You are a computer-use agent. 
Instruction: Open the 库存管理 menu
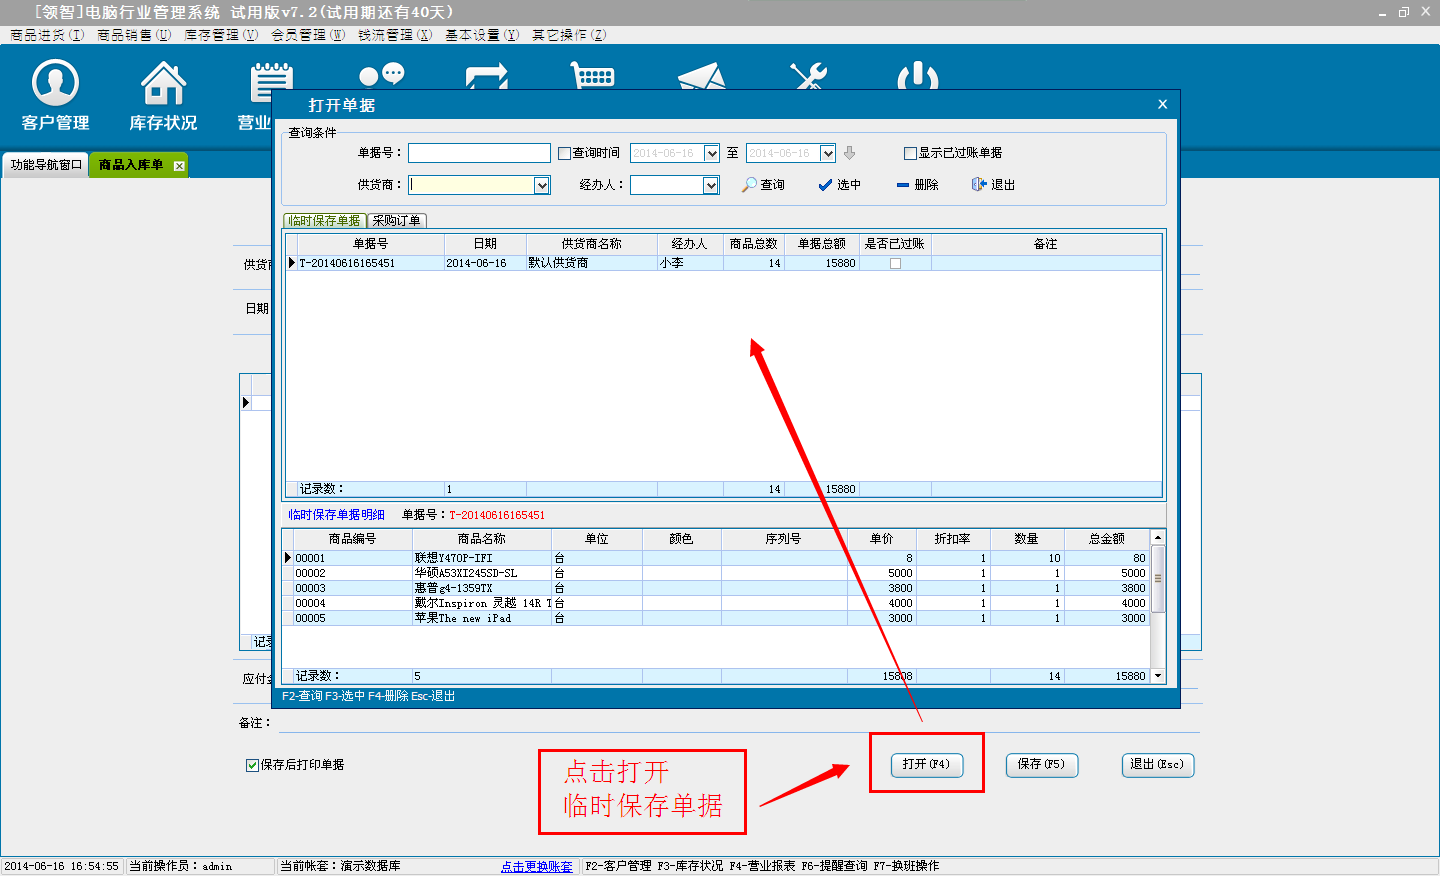coord(220,35)
